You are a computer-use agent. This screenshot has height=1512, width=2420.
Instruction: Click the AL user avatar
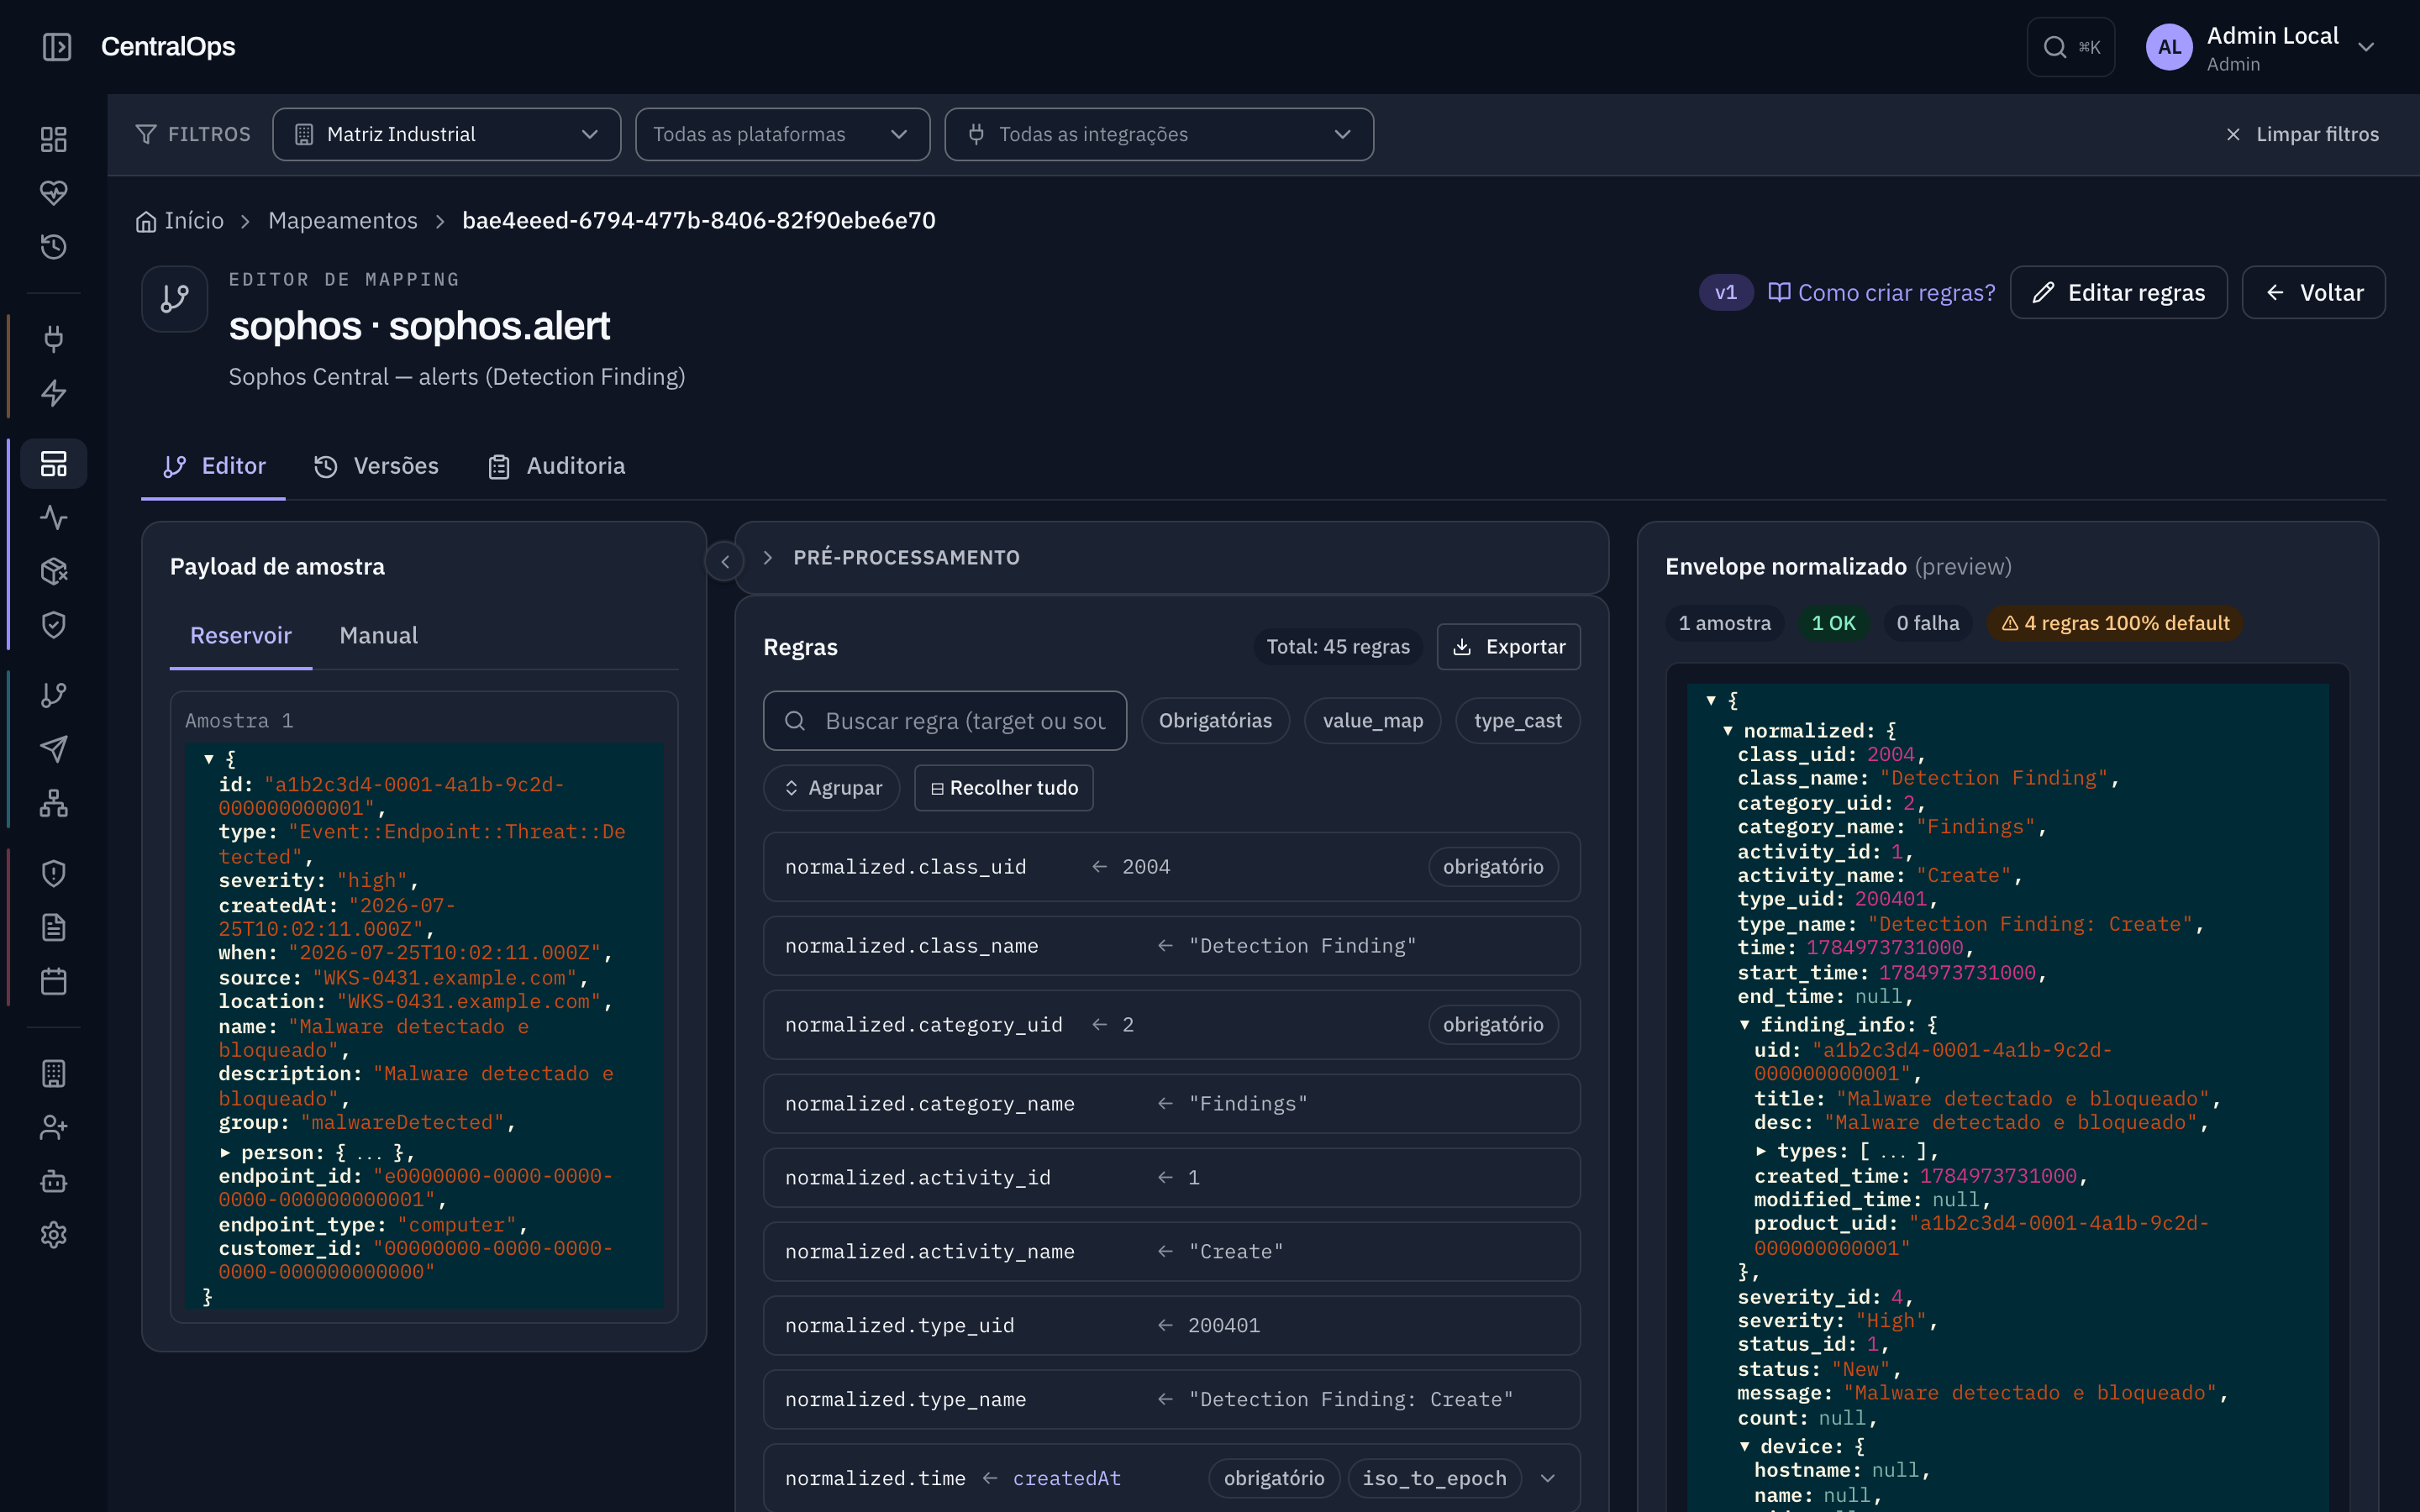[2169, 47]
